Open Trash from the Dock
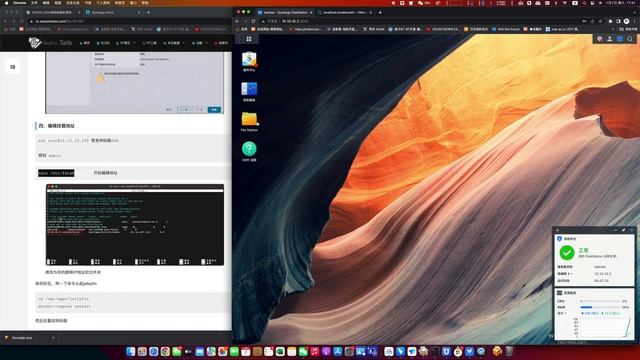 [509, 351]
